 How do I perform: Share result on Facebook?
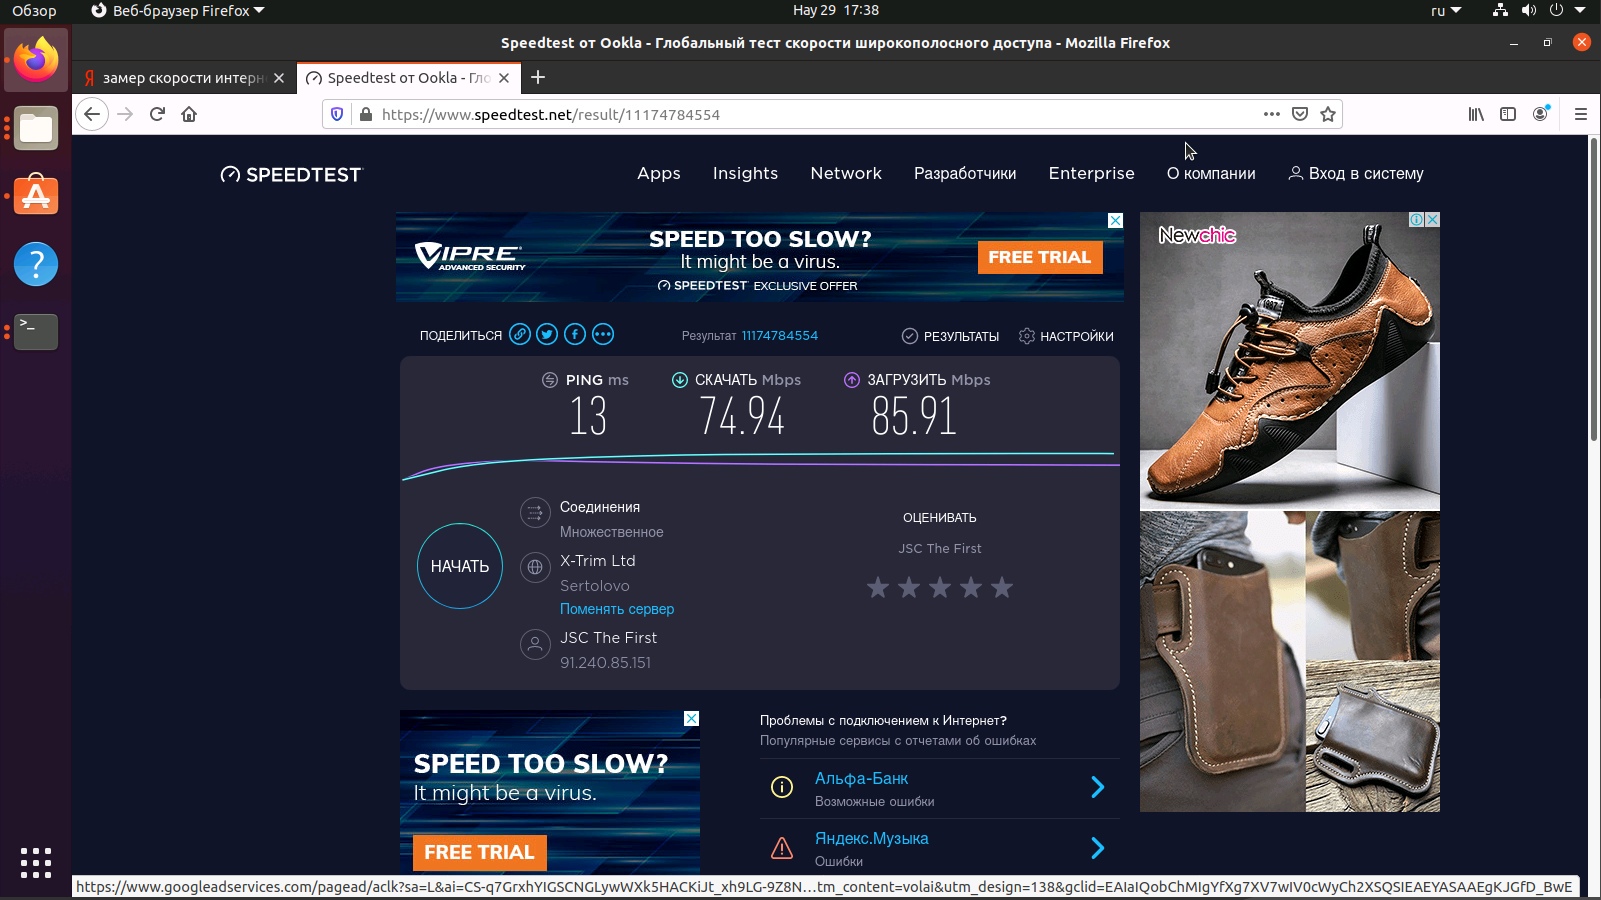coord(575,335)
